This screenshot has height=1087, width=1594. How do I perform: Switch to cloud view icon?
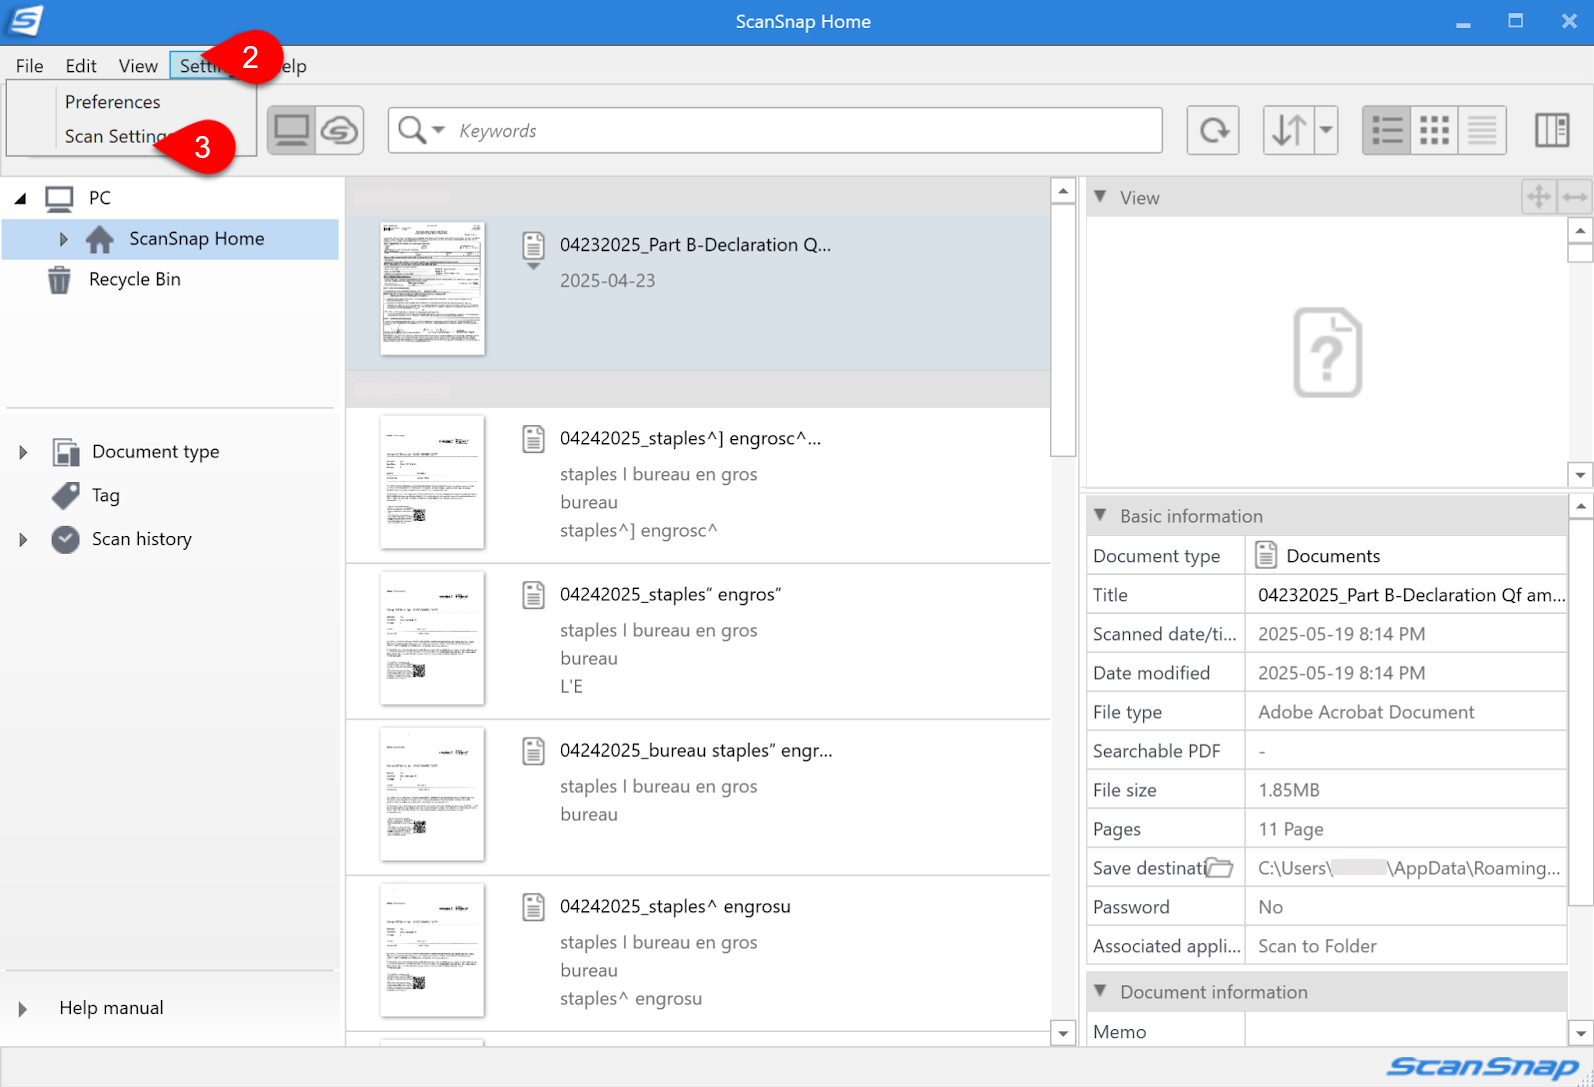pyautogui.click(x=340, y=131)
